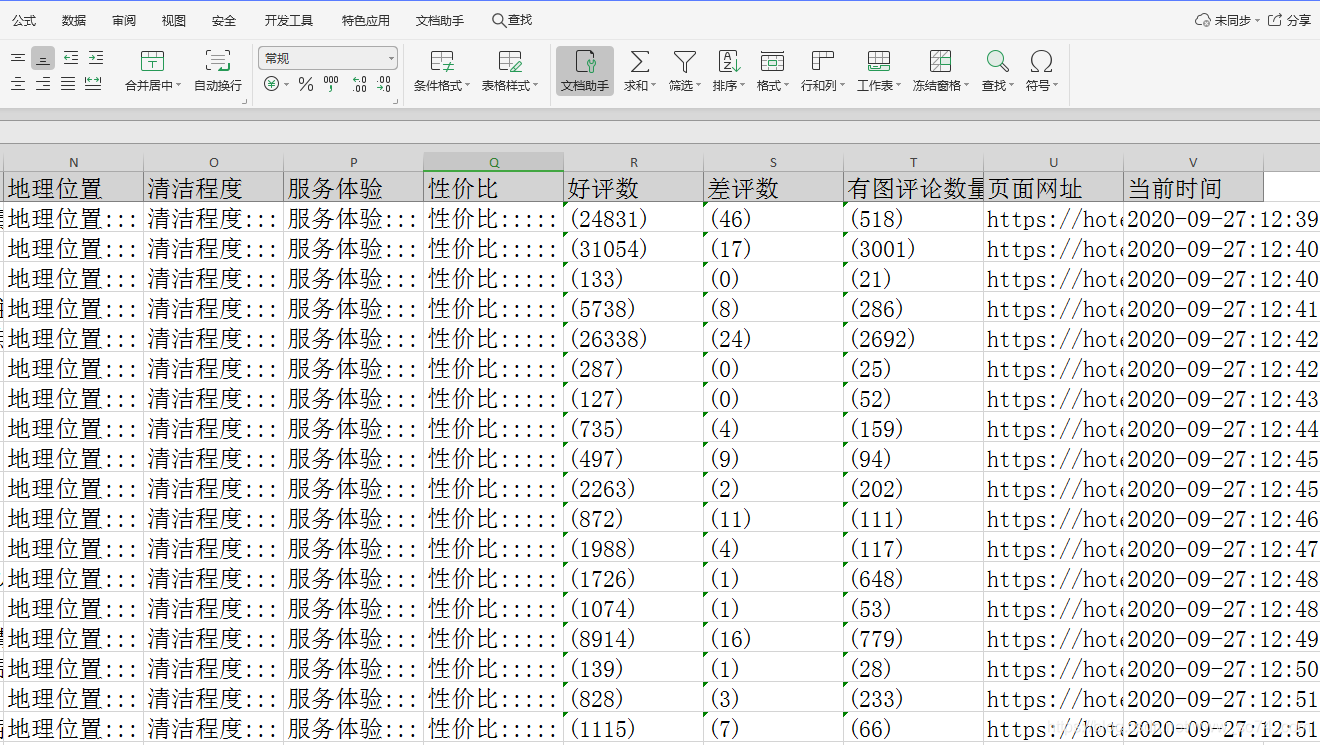The height and width of the screenshot is (745, 1320).
Task: Click the 冻结窗格 freeze panes icon
Action: [941, 61]
